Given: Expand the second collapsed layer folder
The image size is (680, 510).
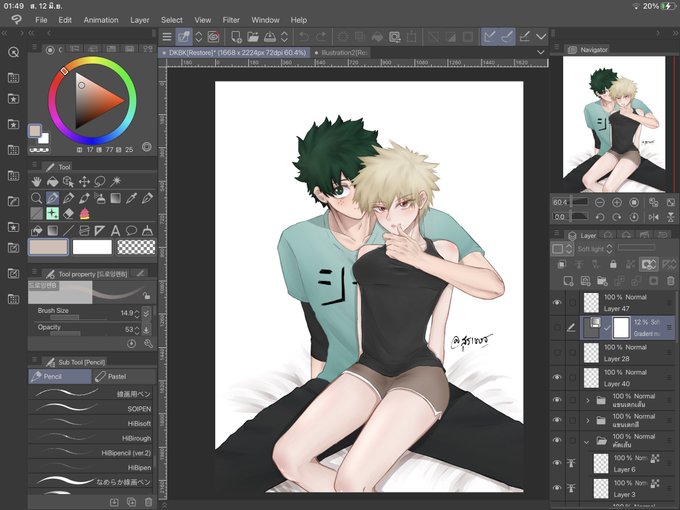Looking at the screenshot, I should pyautogui.click(x=588, y=420).
